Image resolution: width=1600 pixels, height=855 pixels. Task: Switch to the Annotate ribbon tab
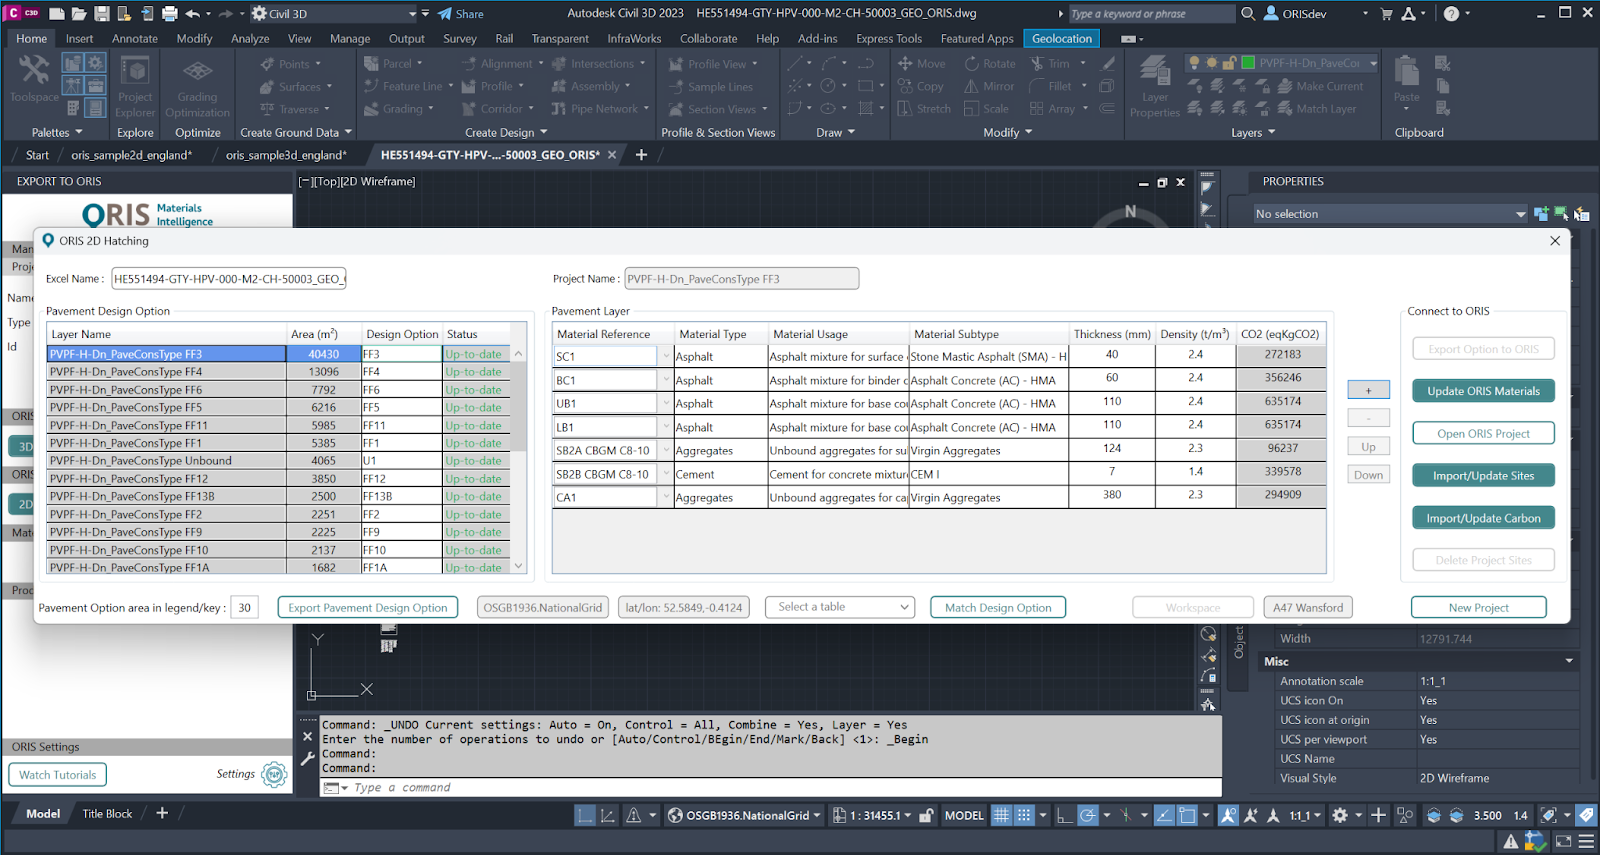pyautogui.click(x=135, y=39)
